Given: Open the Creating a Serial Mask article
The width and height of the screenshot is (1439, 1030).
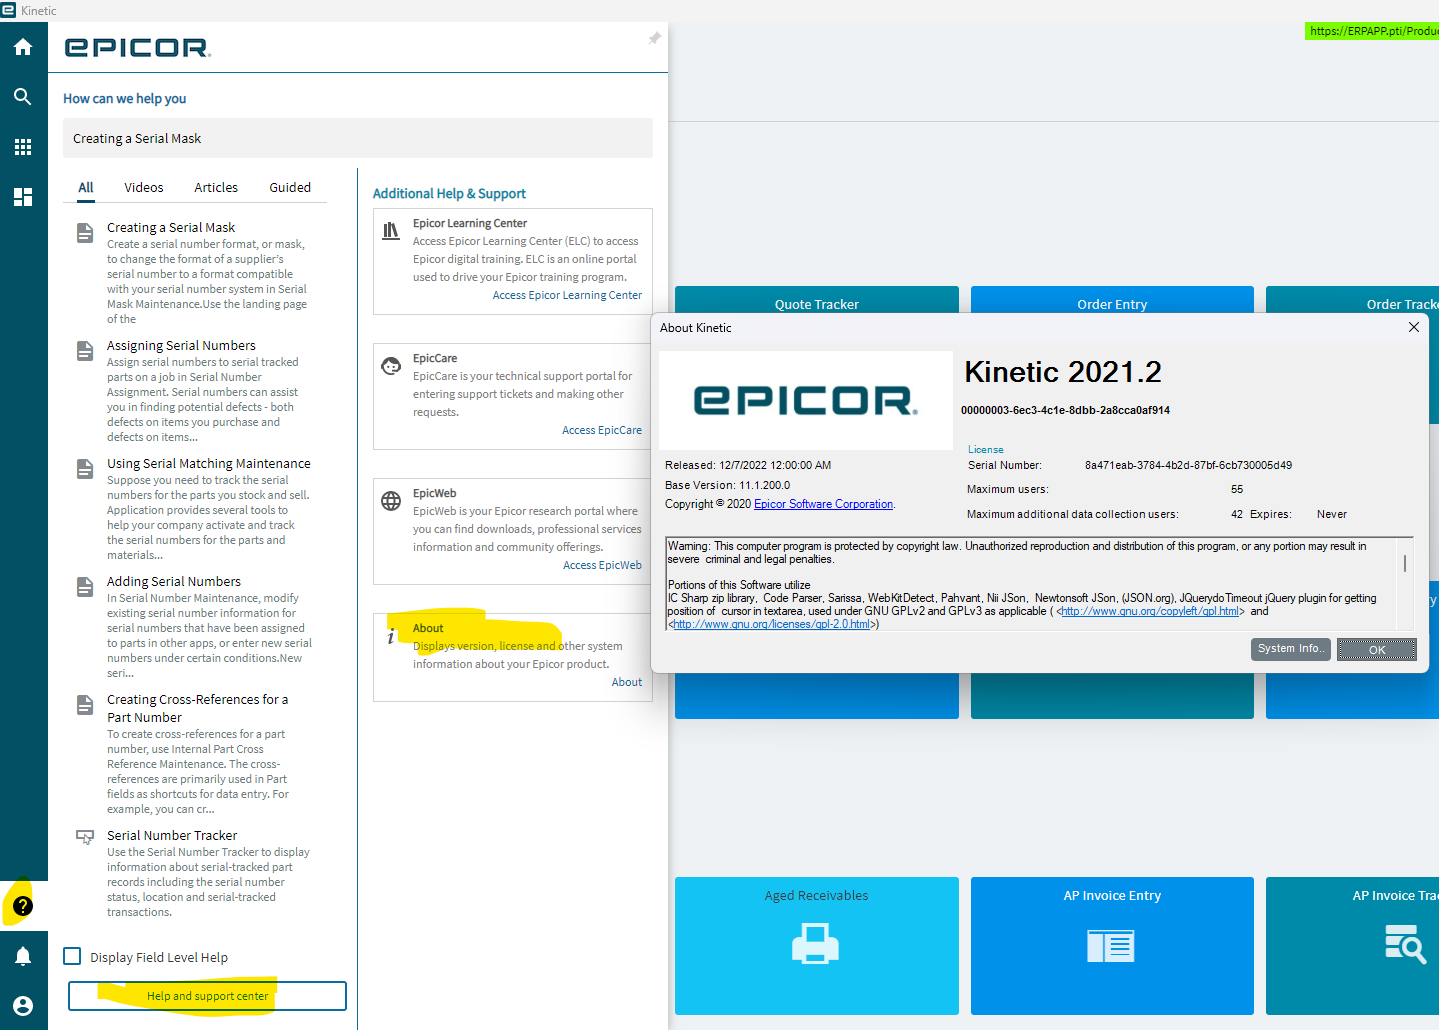Looking at the screenshot, I should point(171,227).
